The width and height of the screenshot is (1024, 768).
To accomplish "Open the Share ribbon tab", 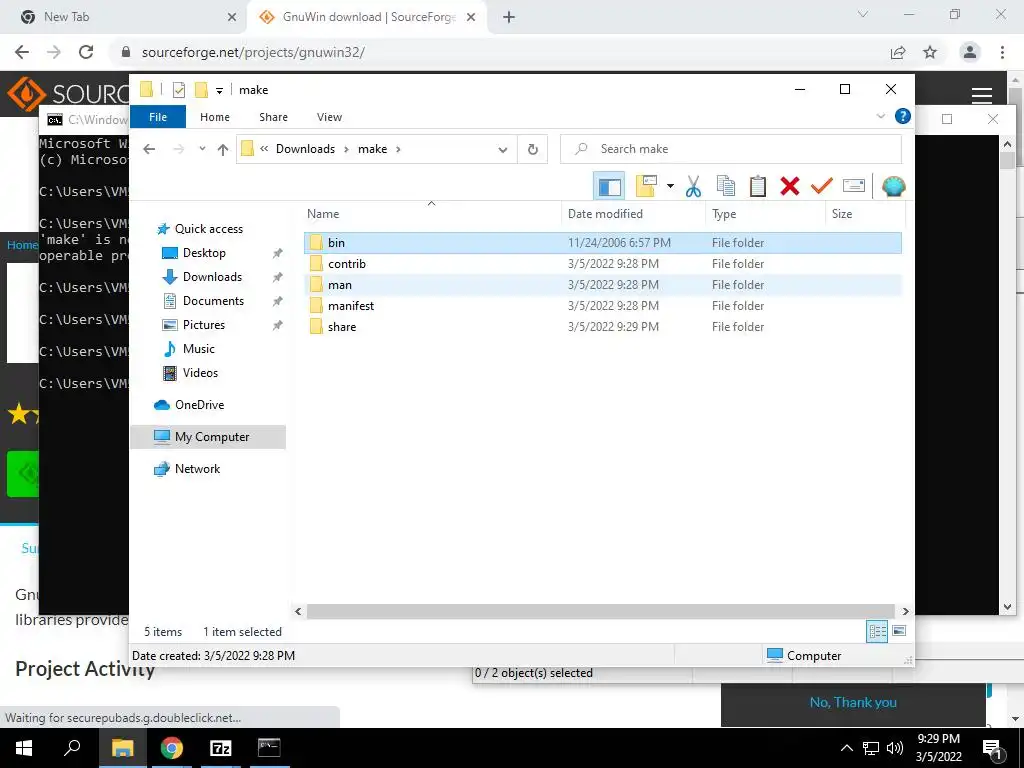I will point(273,117).
